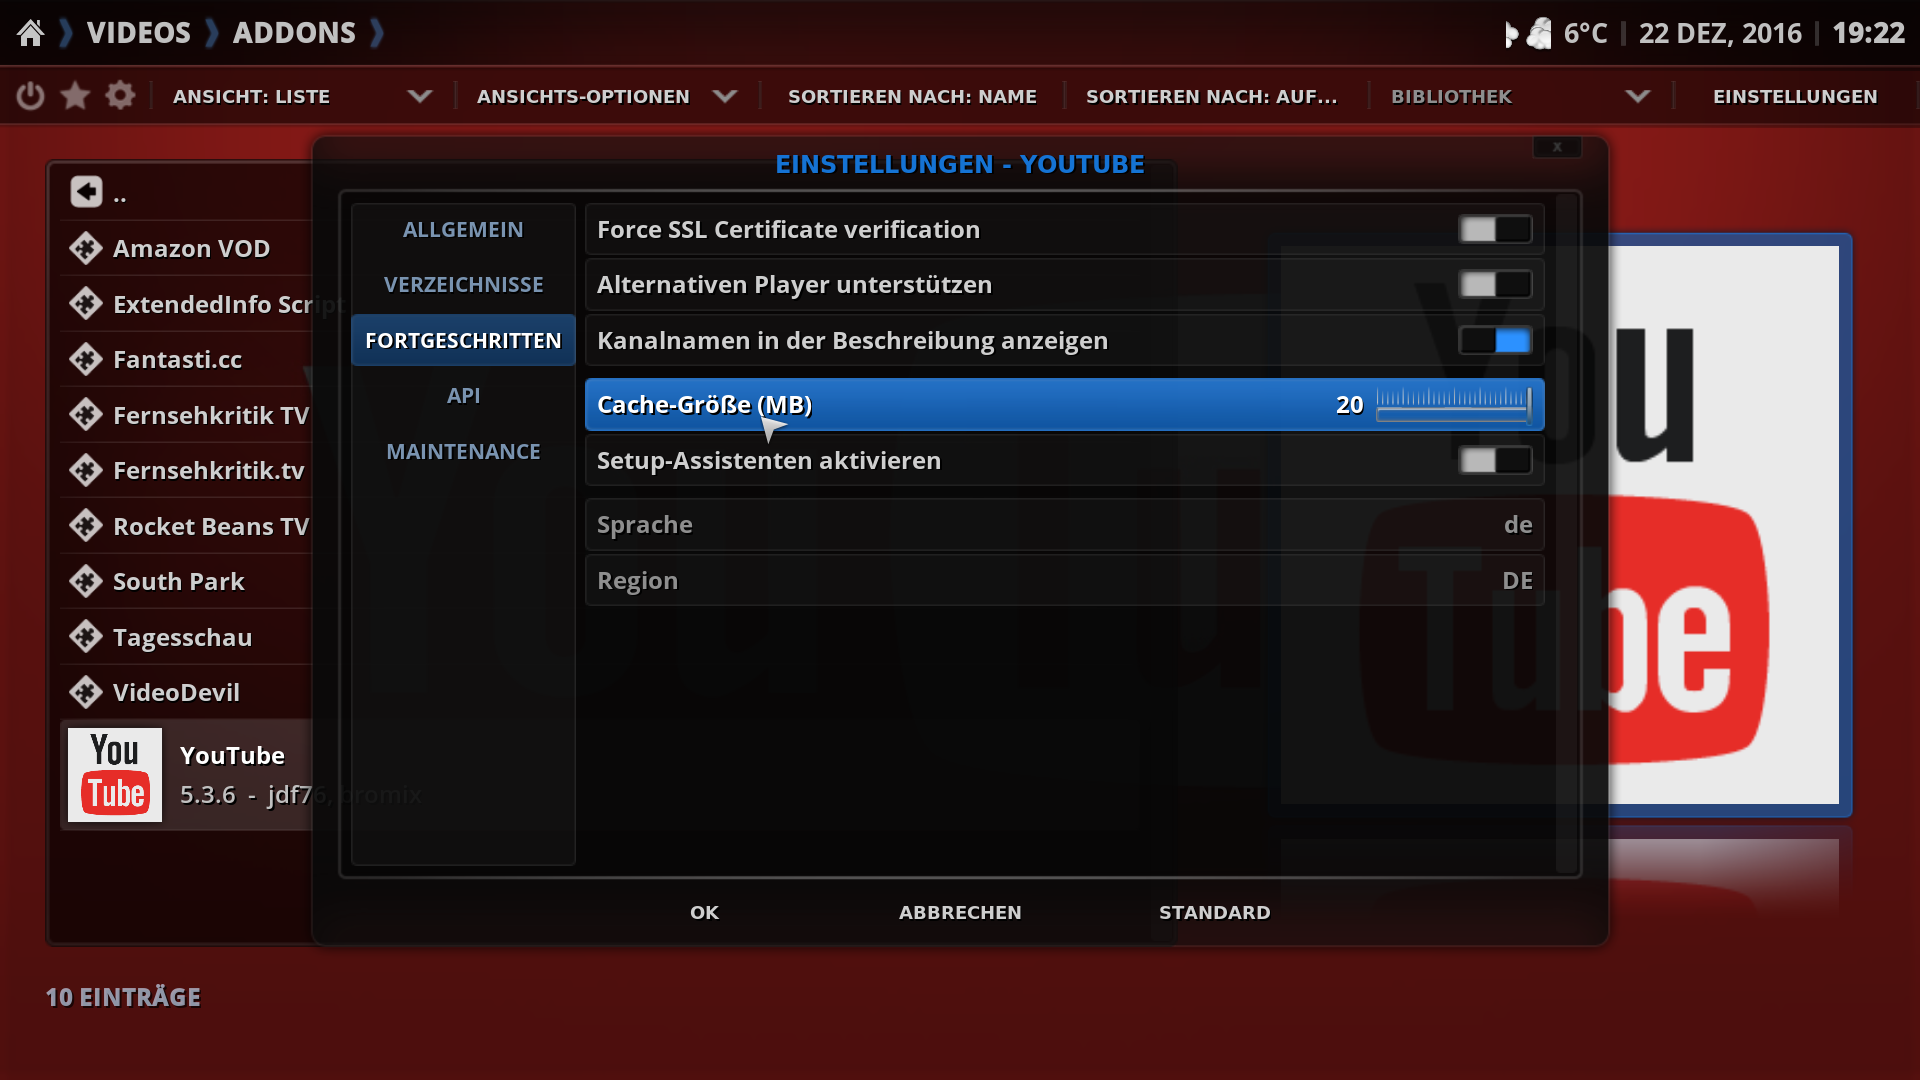Click the Abbrechen button
Screen dimensions: 1920x1080
coord(960,912)
